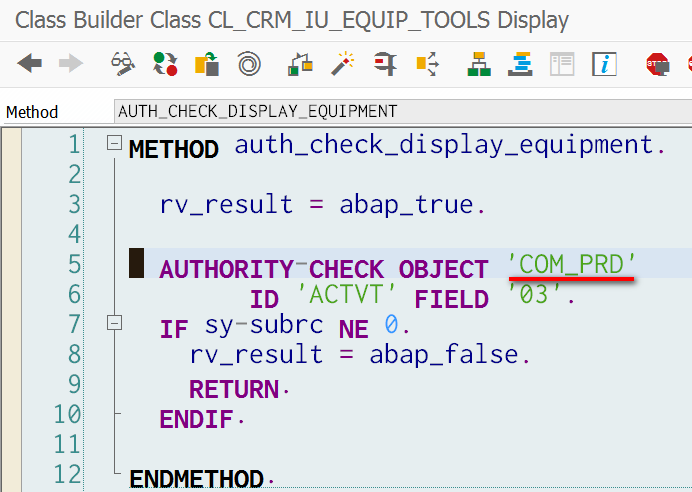Click AUTHORITY-CHECK keyword on line 5
Image resolution: width=692 pixels, height=492 pixels.
click(x=272, y=269)
